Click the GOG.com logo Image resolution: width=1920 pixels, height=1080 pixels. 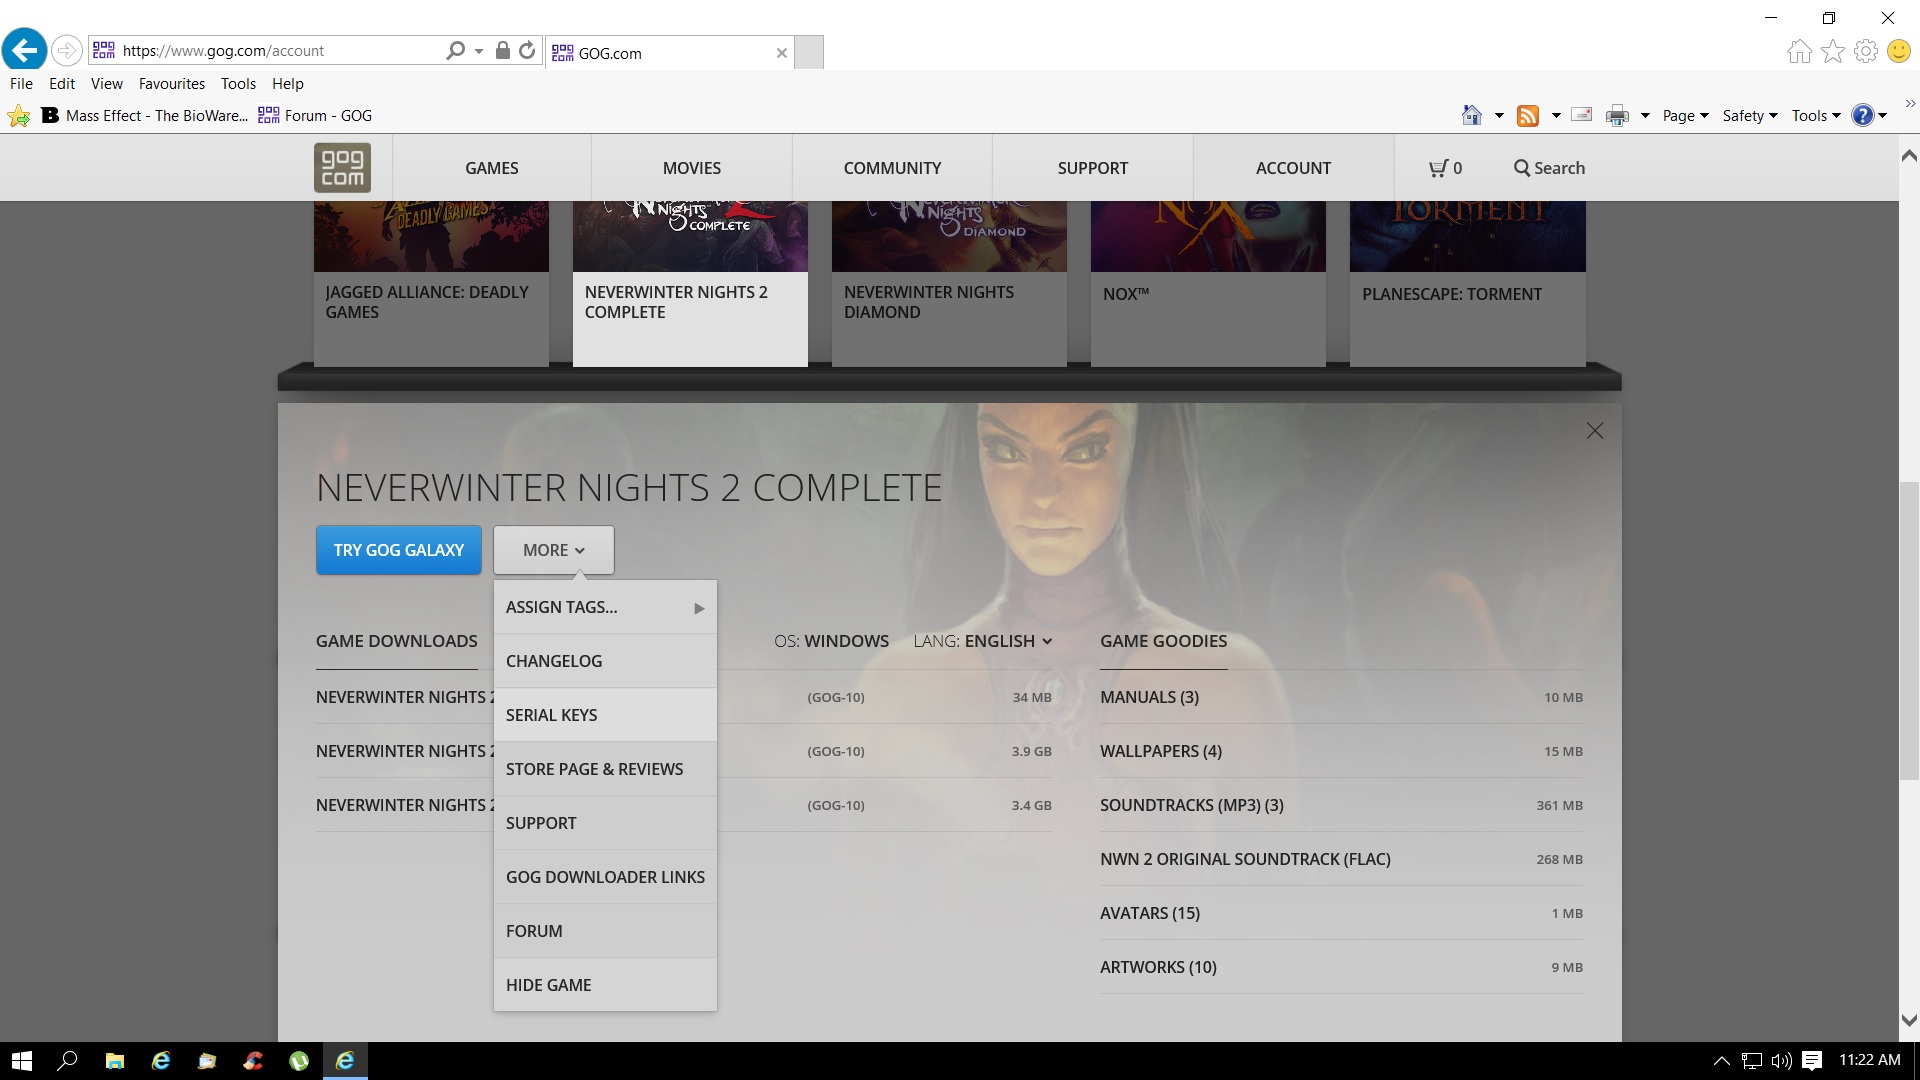point(342,167)
